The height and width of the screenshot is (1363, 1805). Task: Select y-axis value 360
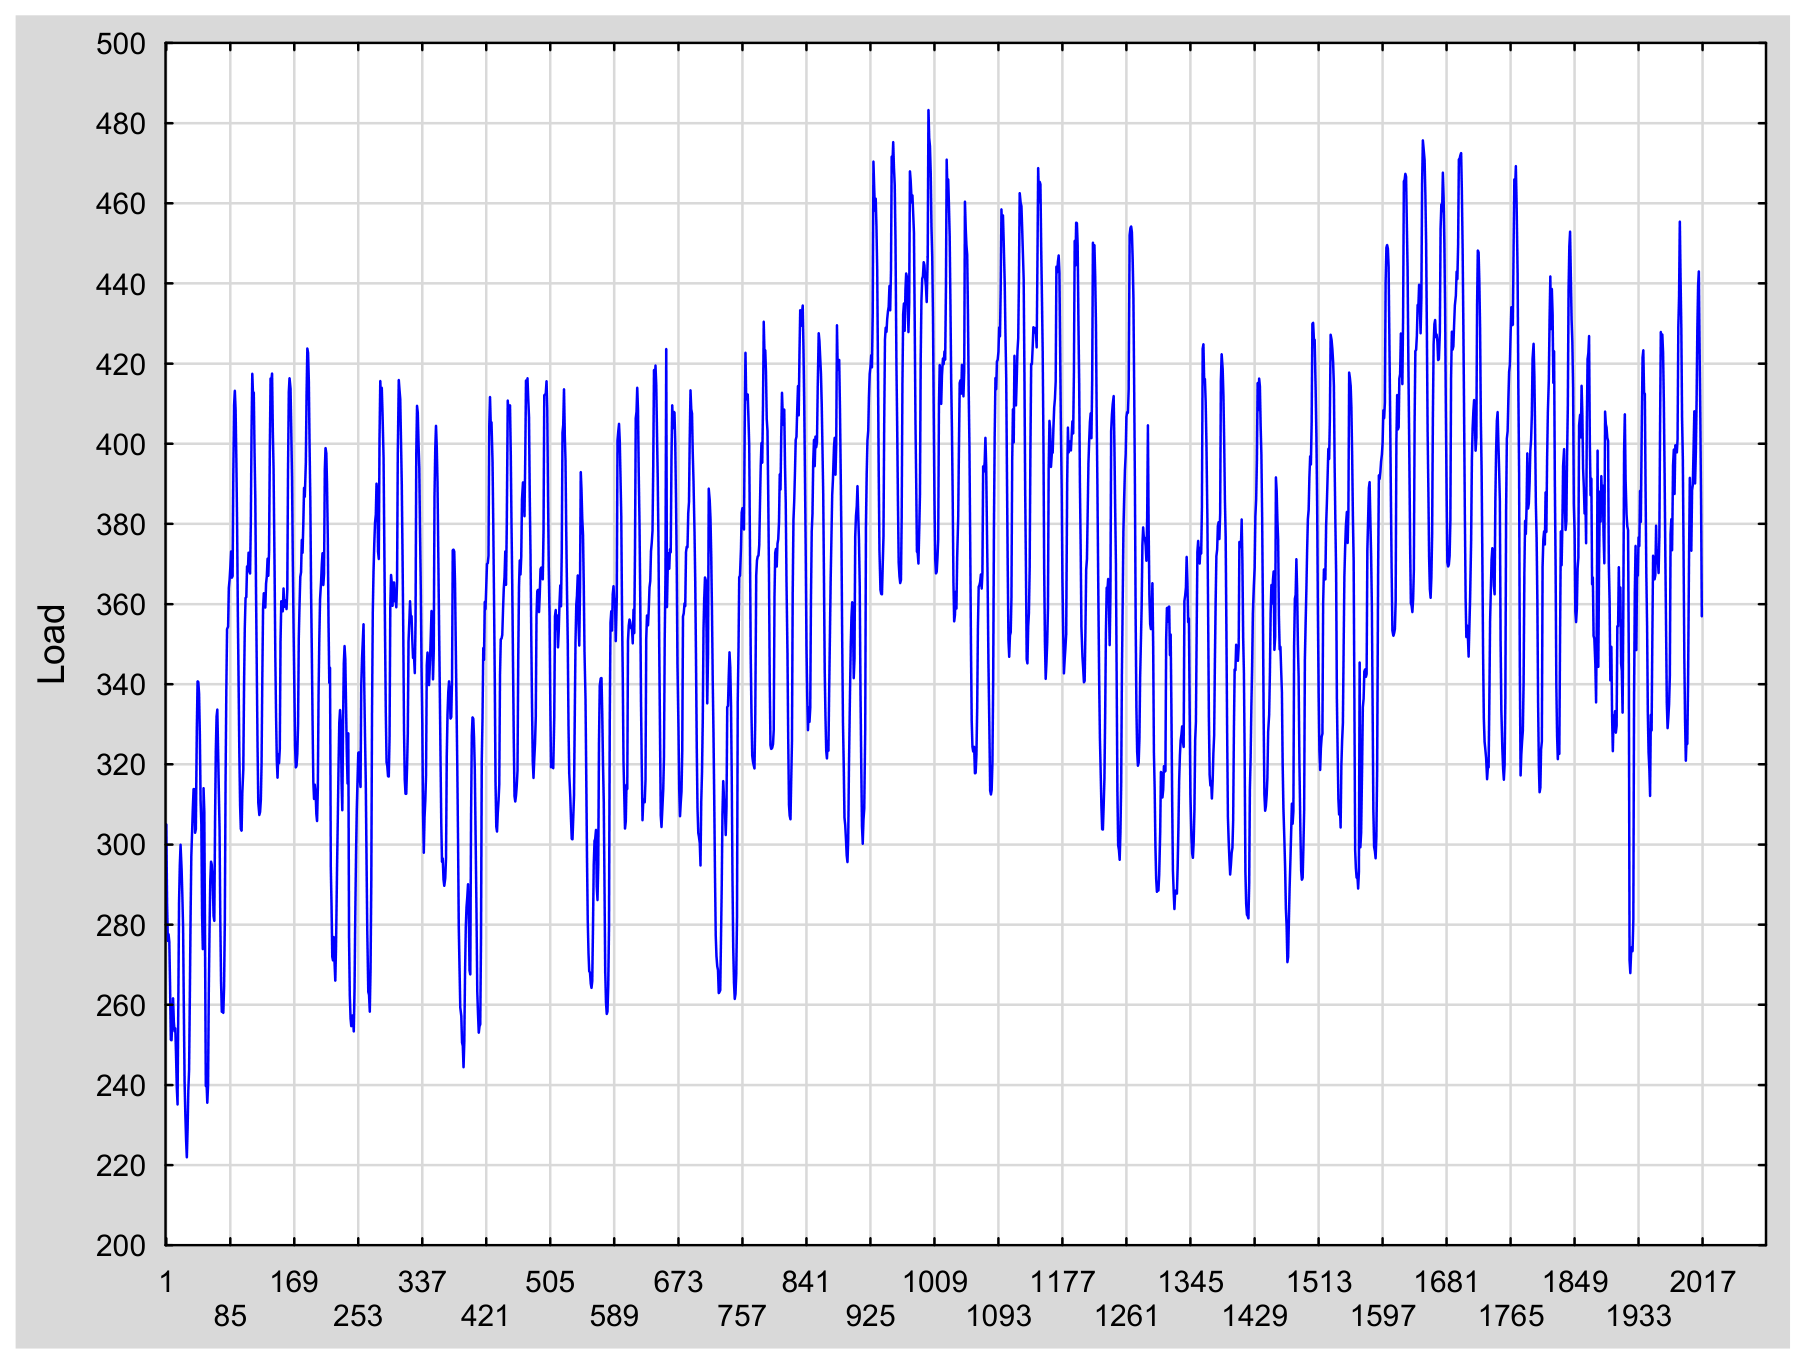tap(121, 605)
